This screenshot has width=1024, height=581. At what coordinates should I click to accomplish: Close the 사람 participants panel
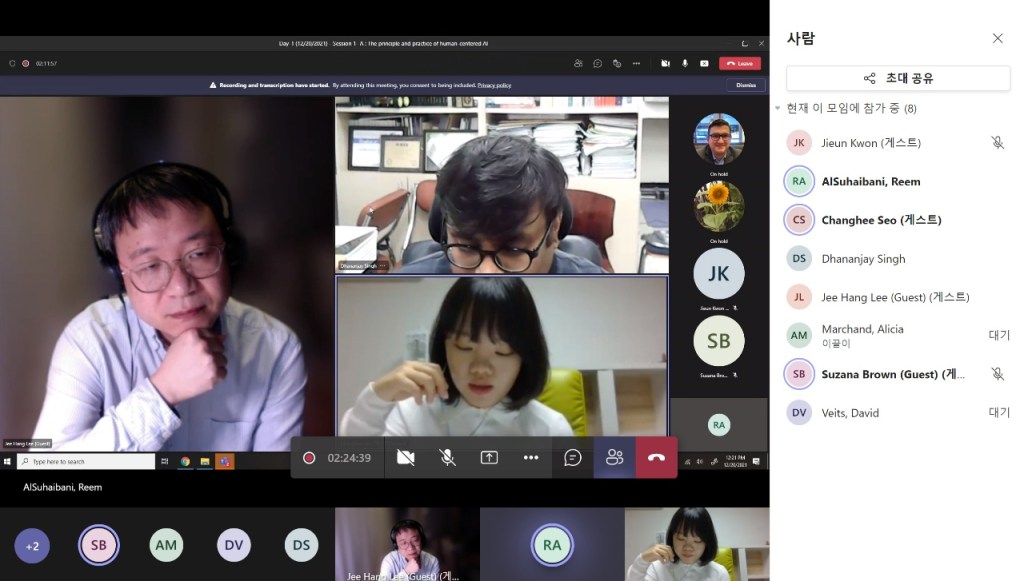pos(997,38)
